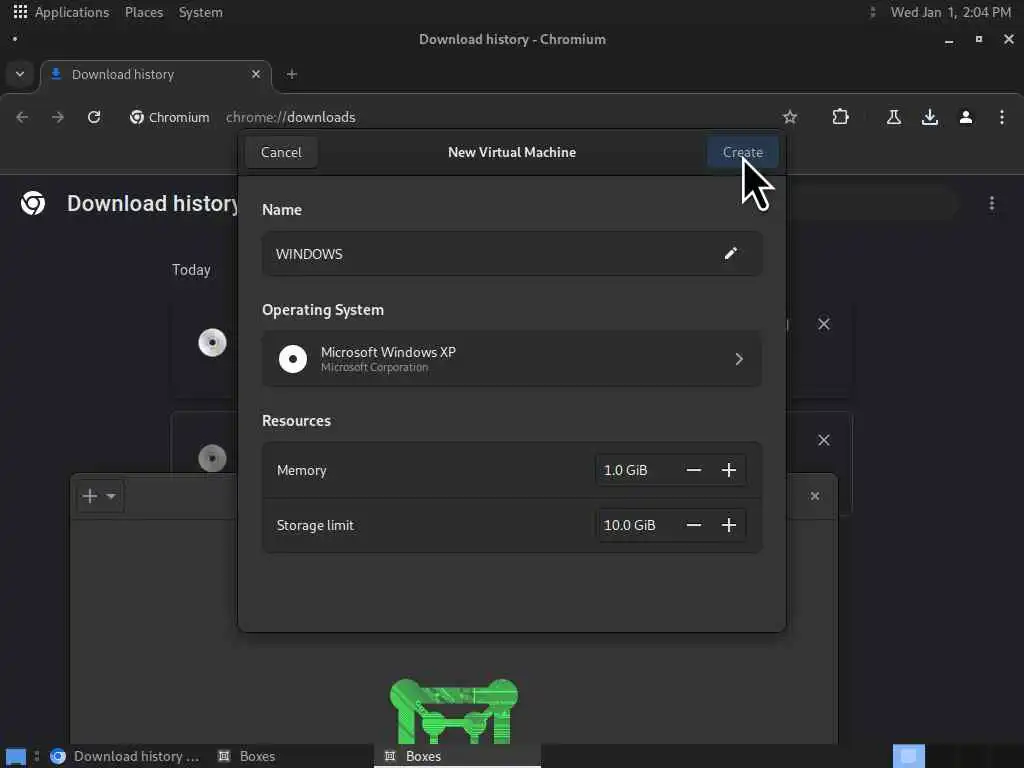Screen dimensions: 1024x768
Task: Go forward in Chromium
Action: point(57,117)
